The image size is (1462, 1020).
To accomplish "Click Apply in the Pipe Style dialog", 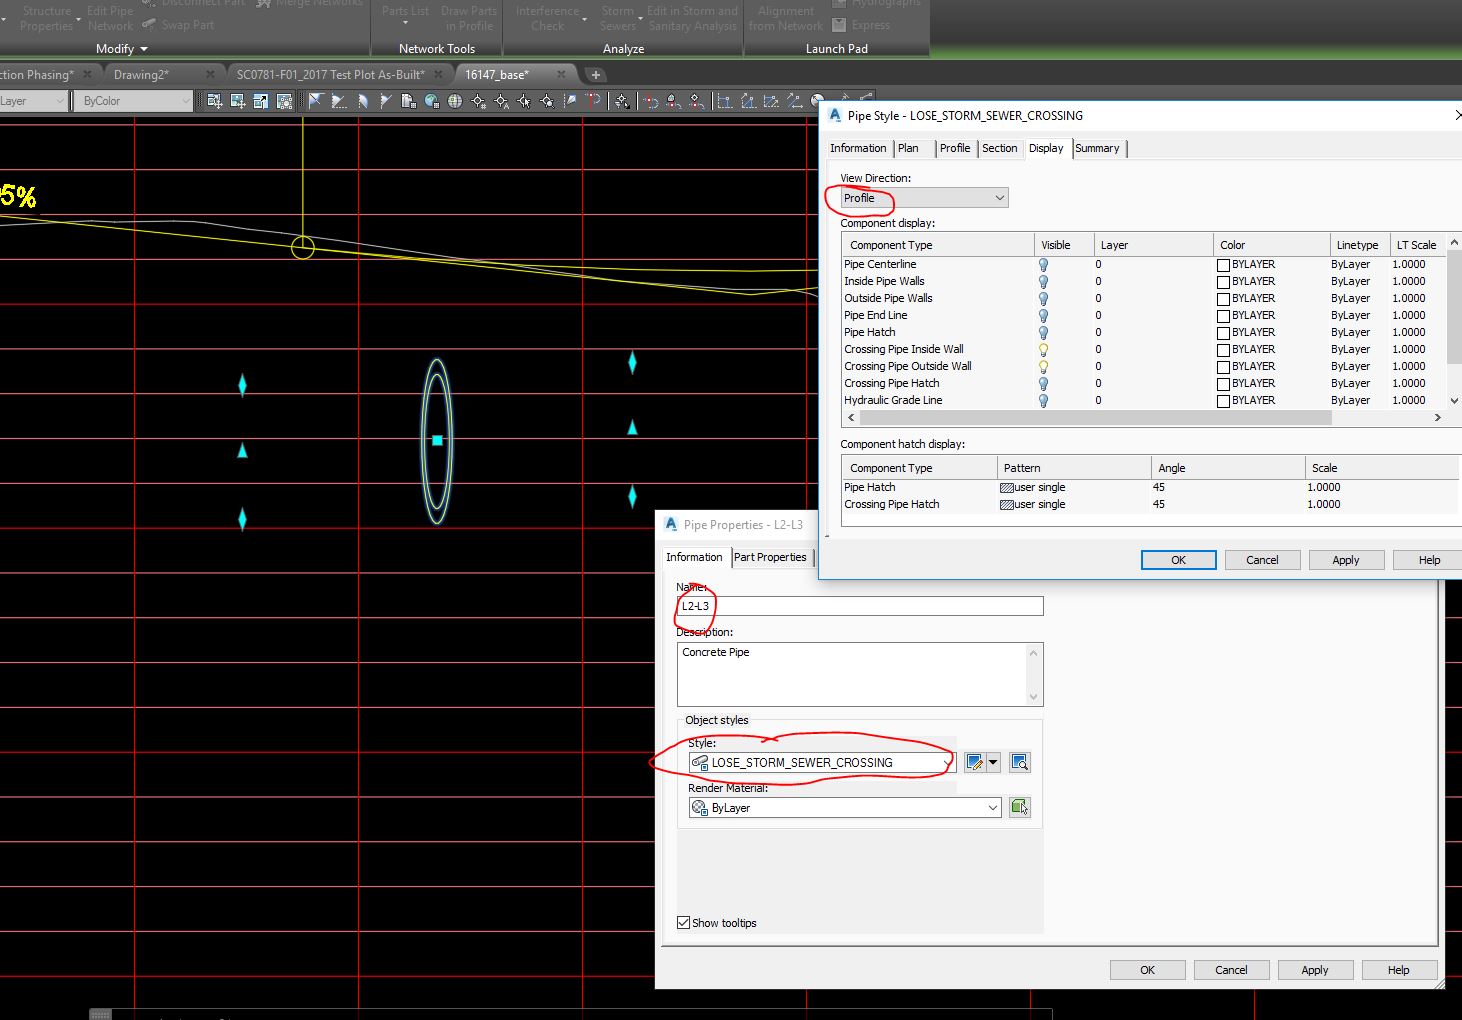I will (1345, 559).
